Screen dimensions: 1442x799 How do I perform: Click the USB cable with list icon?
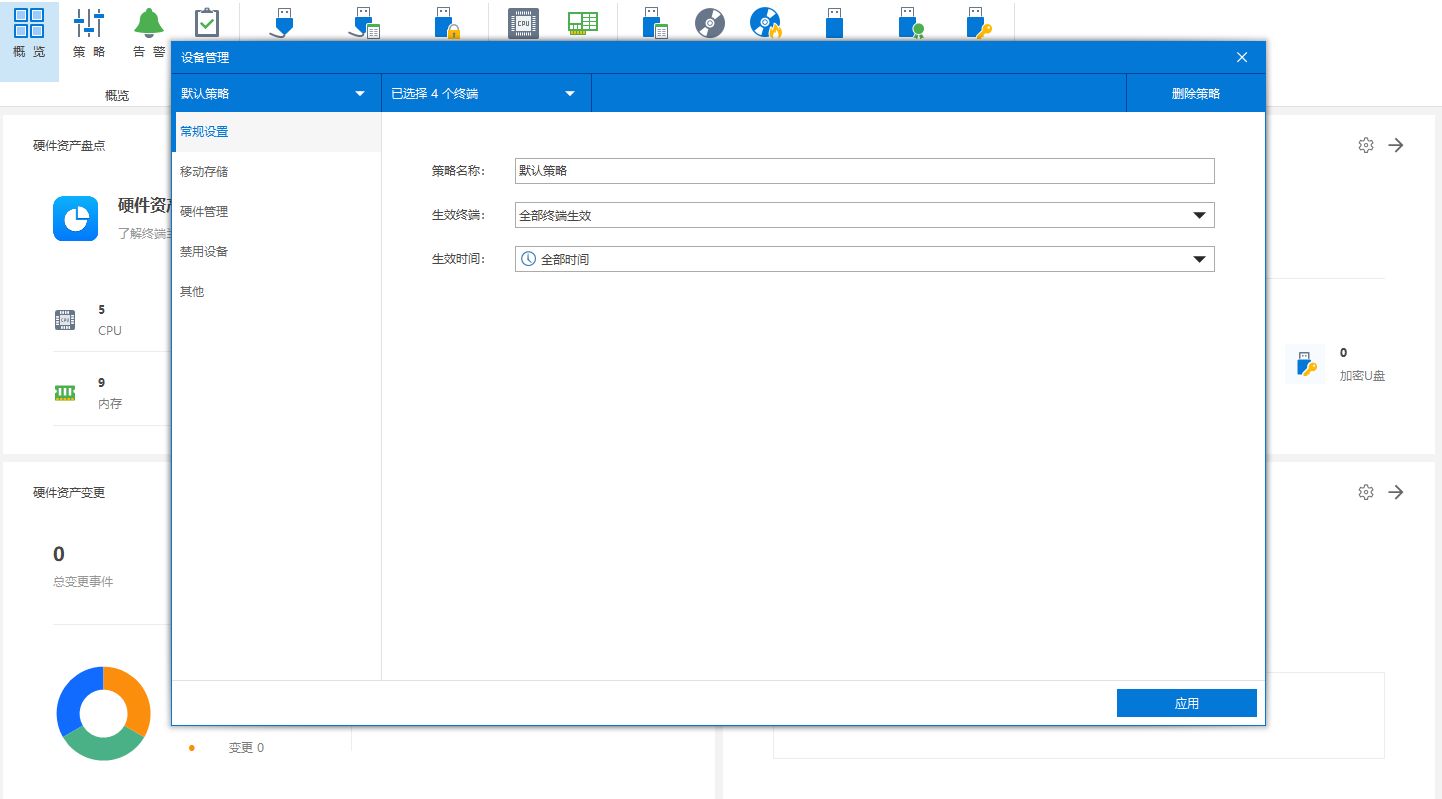(364, 22)
